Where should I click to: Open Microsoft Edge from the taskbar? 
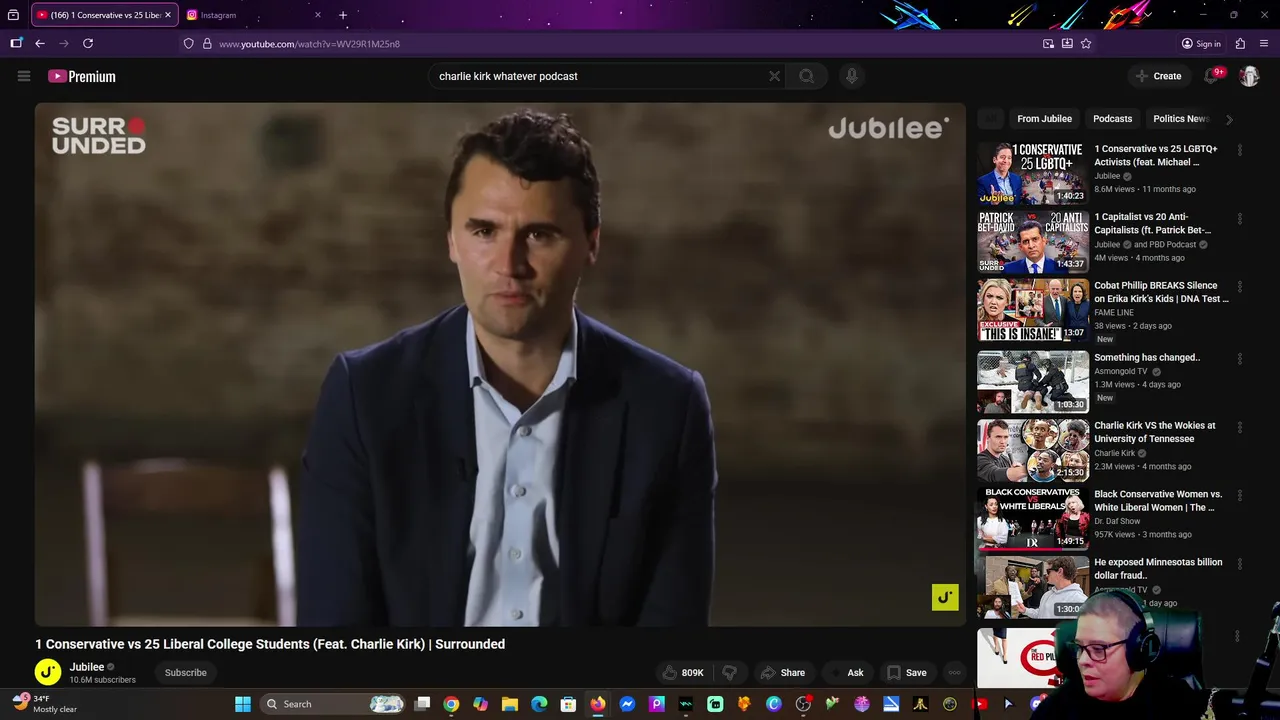[x=539, y=704]
